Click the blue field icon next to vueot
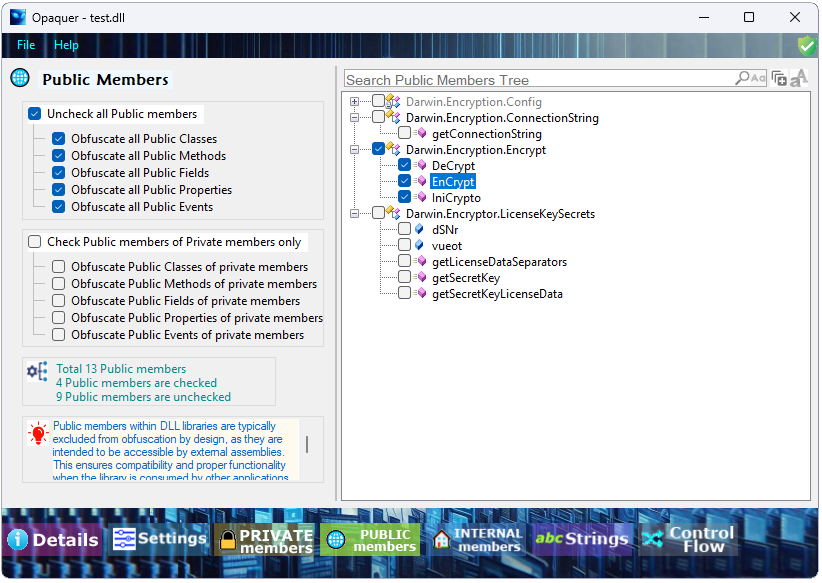This screenshot has height=583, width=822. (419, 245)
